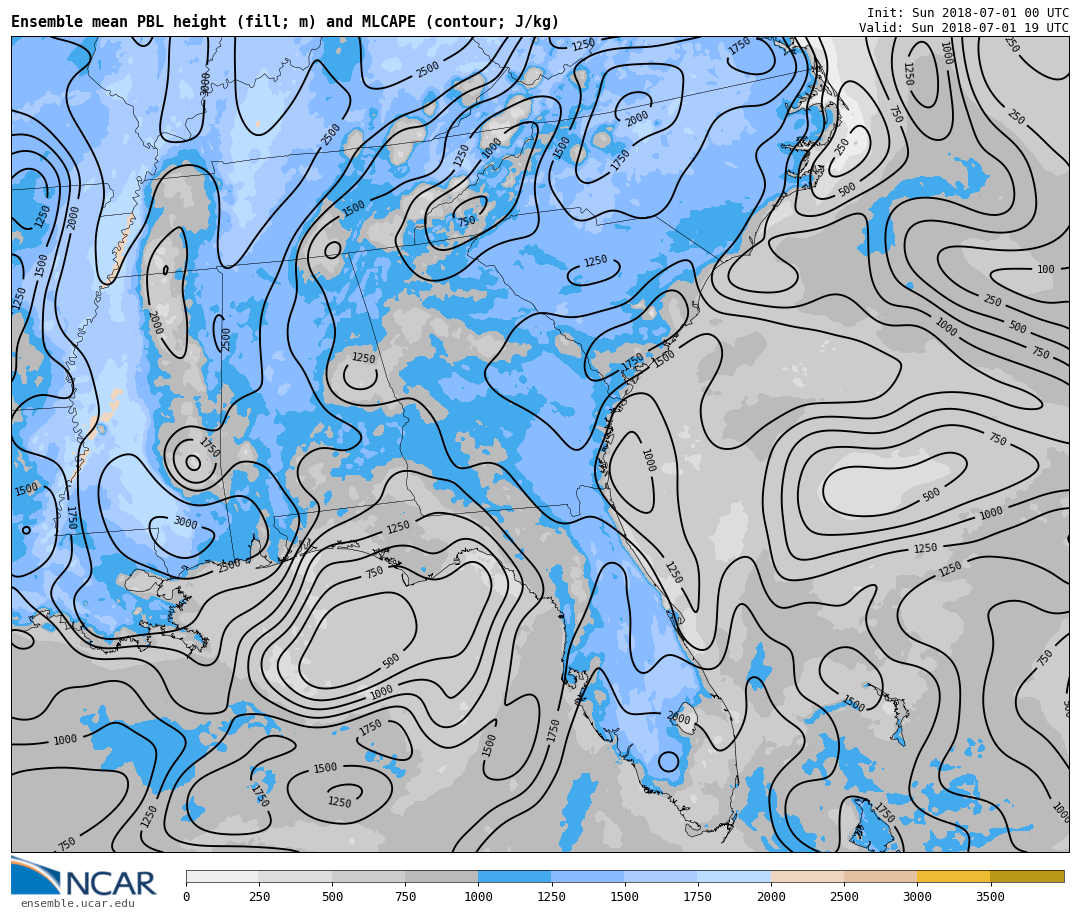
Task: Click the NCAR logo
Action: click(84, 876)
